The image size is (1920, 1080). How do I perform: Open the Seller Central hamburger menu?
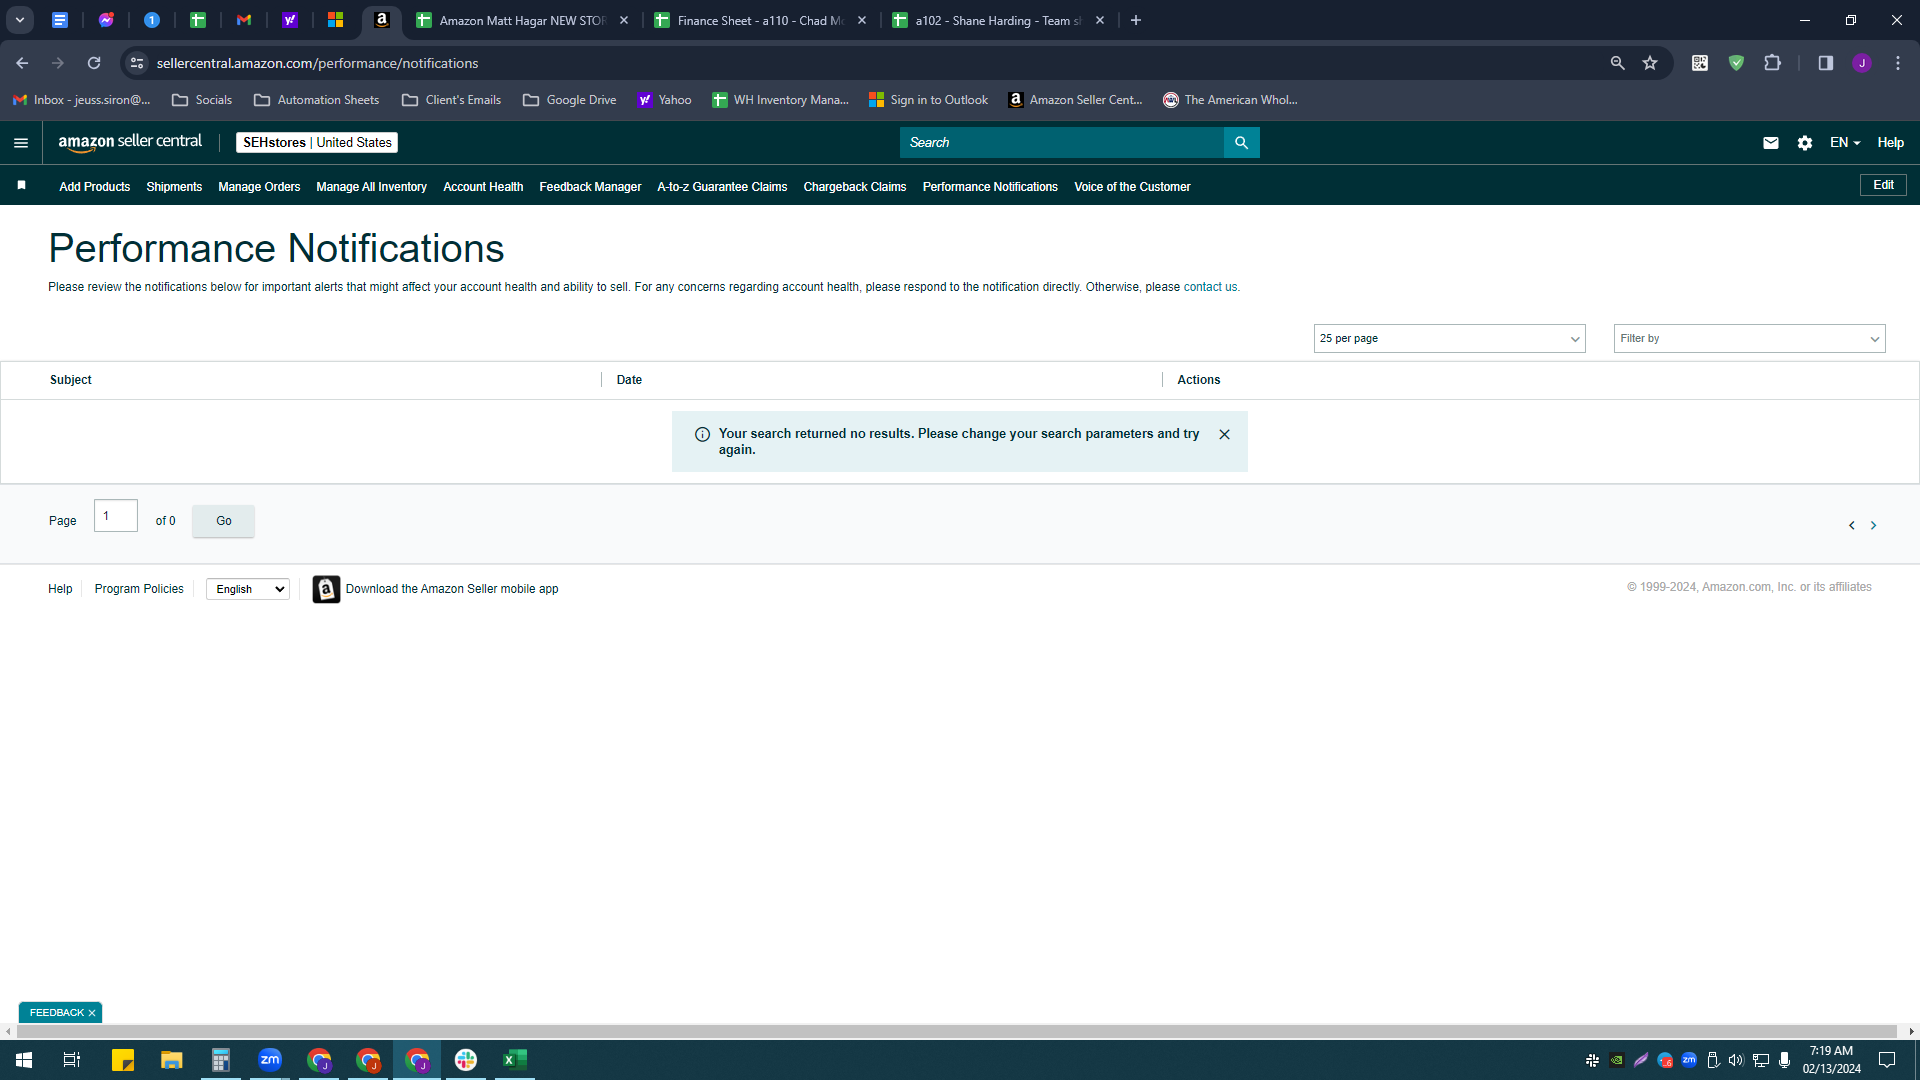tap(20, 143)
